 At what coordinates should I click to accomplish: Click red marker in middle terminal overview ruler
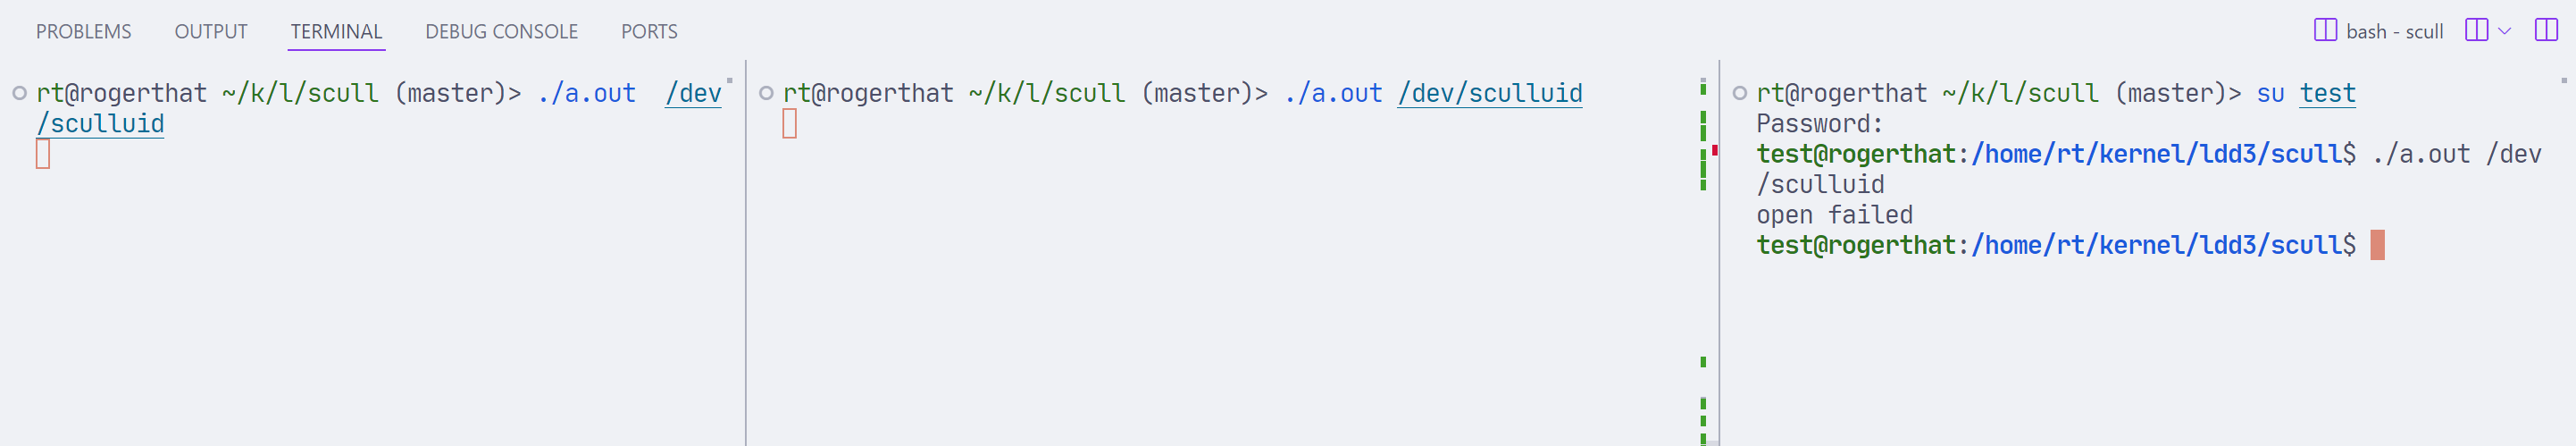1714,150
